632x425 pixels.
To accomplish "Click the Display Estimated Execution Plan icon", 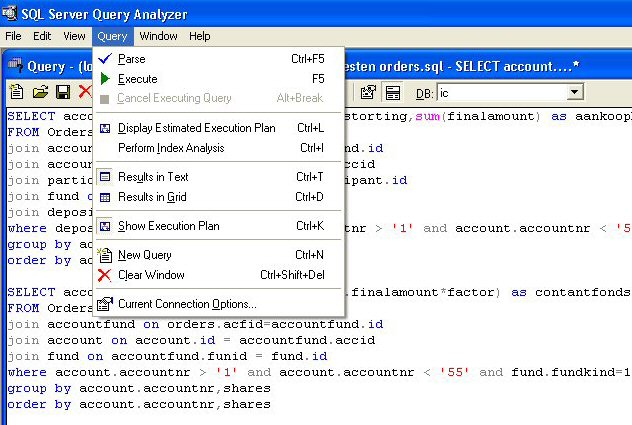I will point(105,128).
